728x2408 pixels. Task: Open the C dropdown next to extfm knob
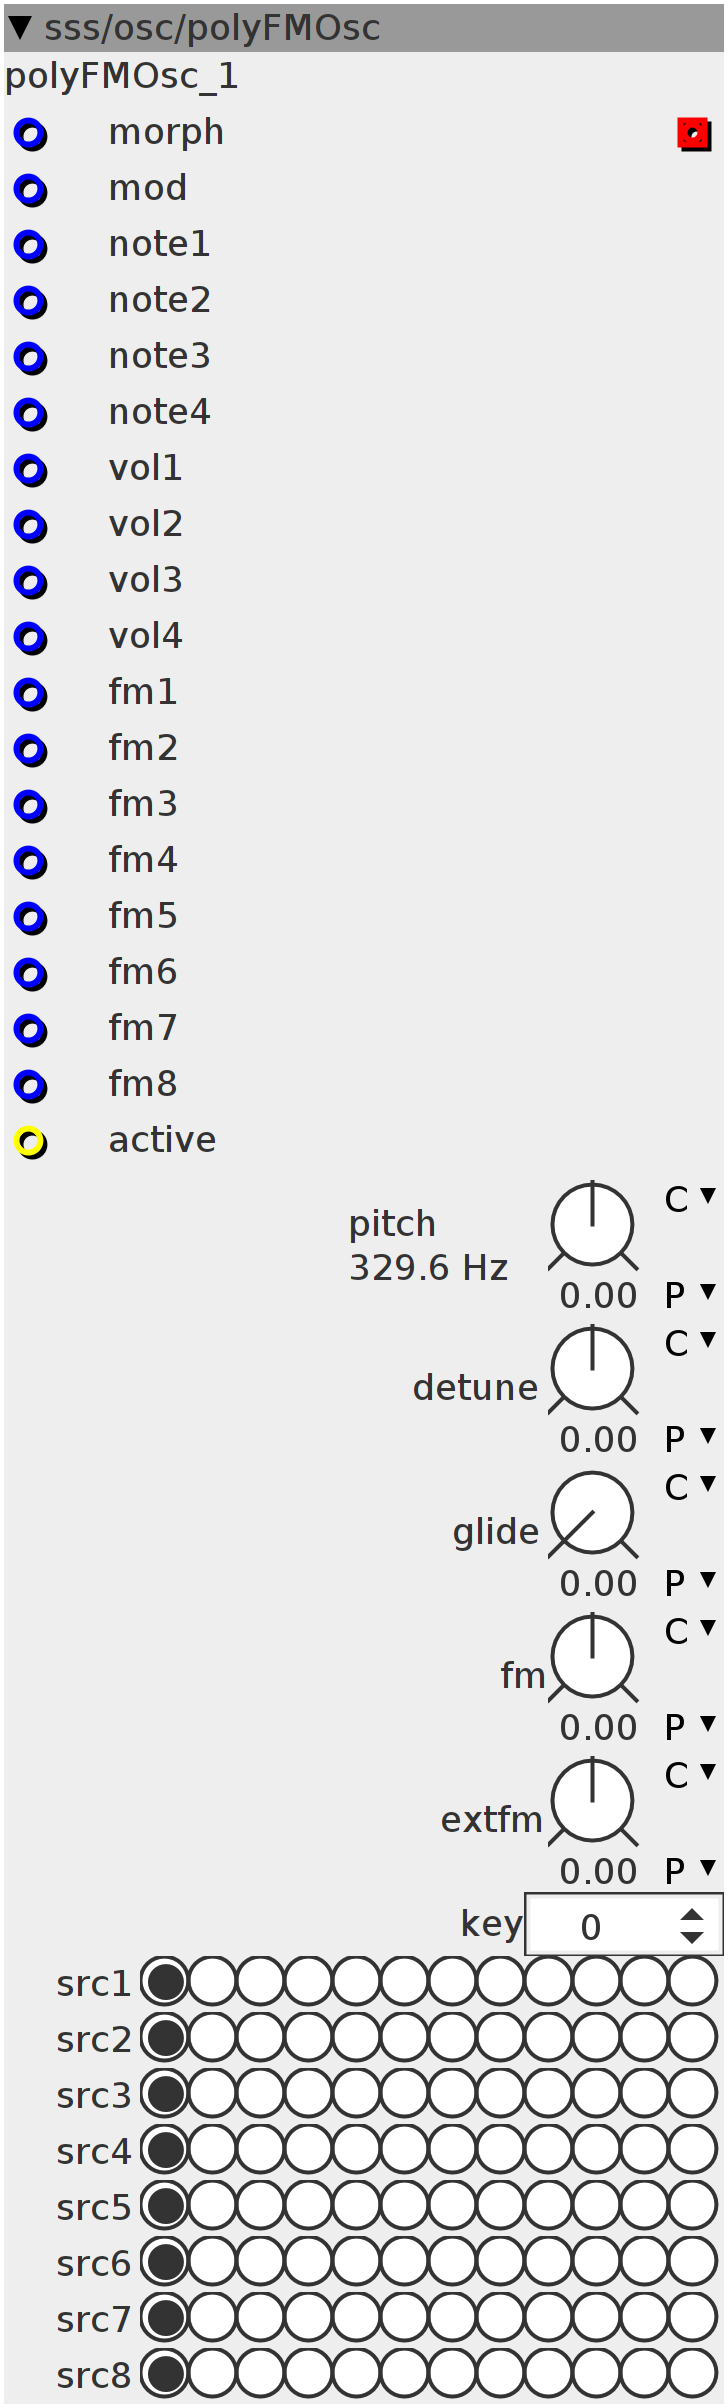[x=689, y=1775]
